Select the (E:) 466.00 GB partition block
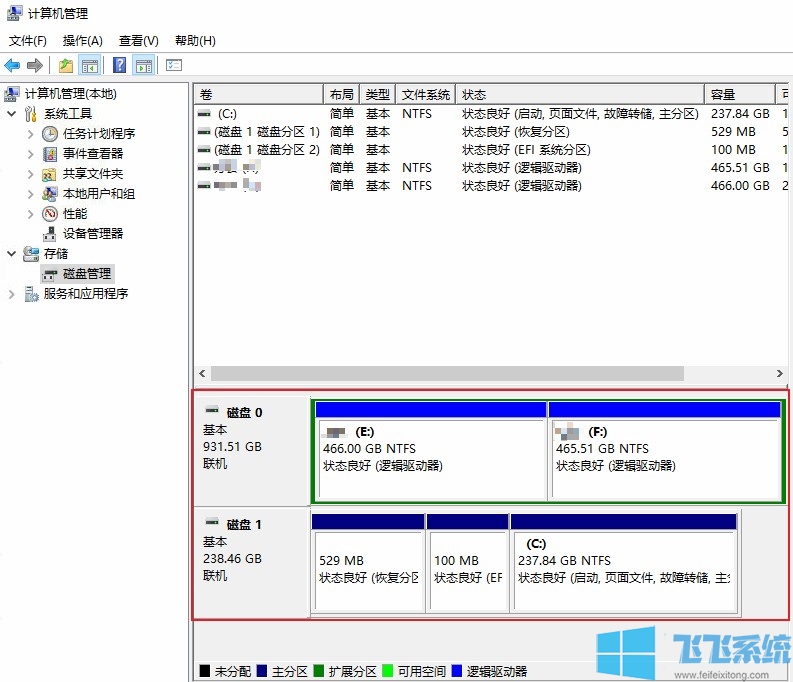This screenshot has height=682, width=793. [x=430, y=451]
